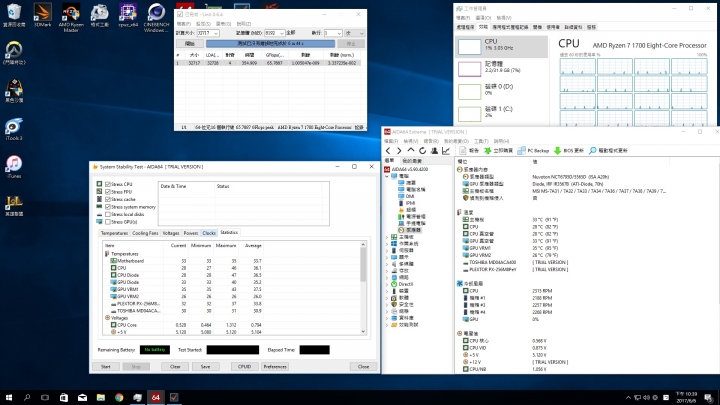Switch to Clocks tab

point(209,233)
